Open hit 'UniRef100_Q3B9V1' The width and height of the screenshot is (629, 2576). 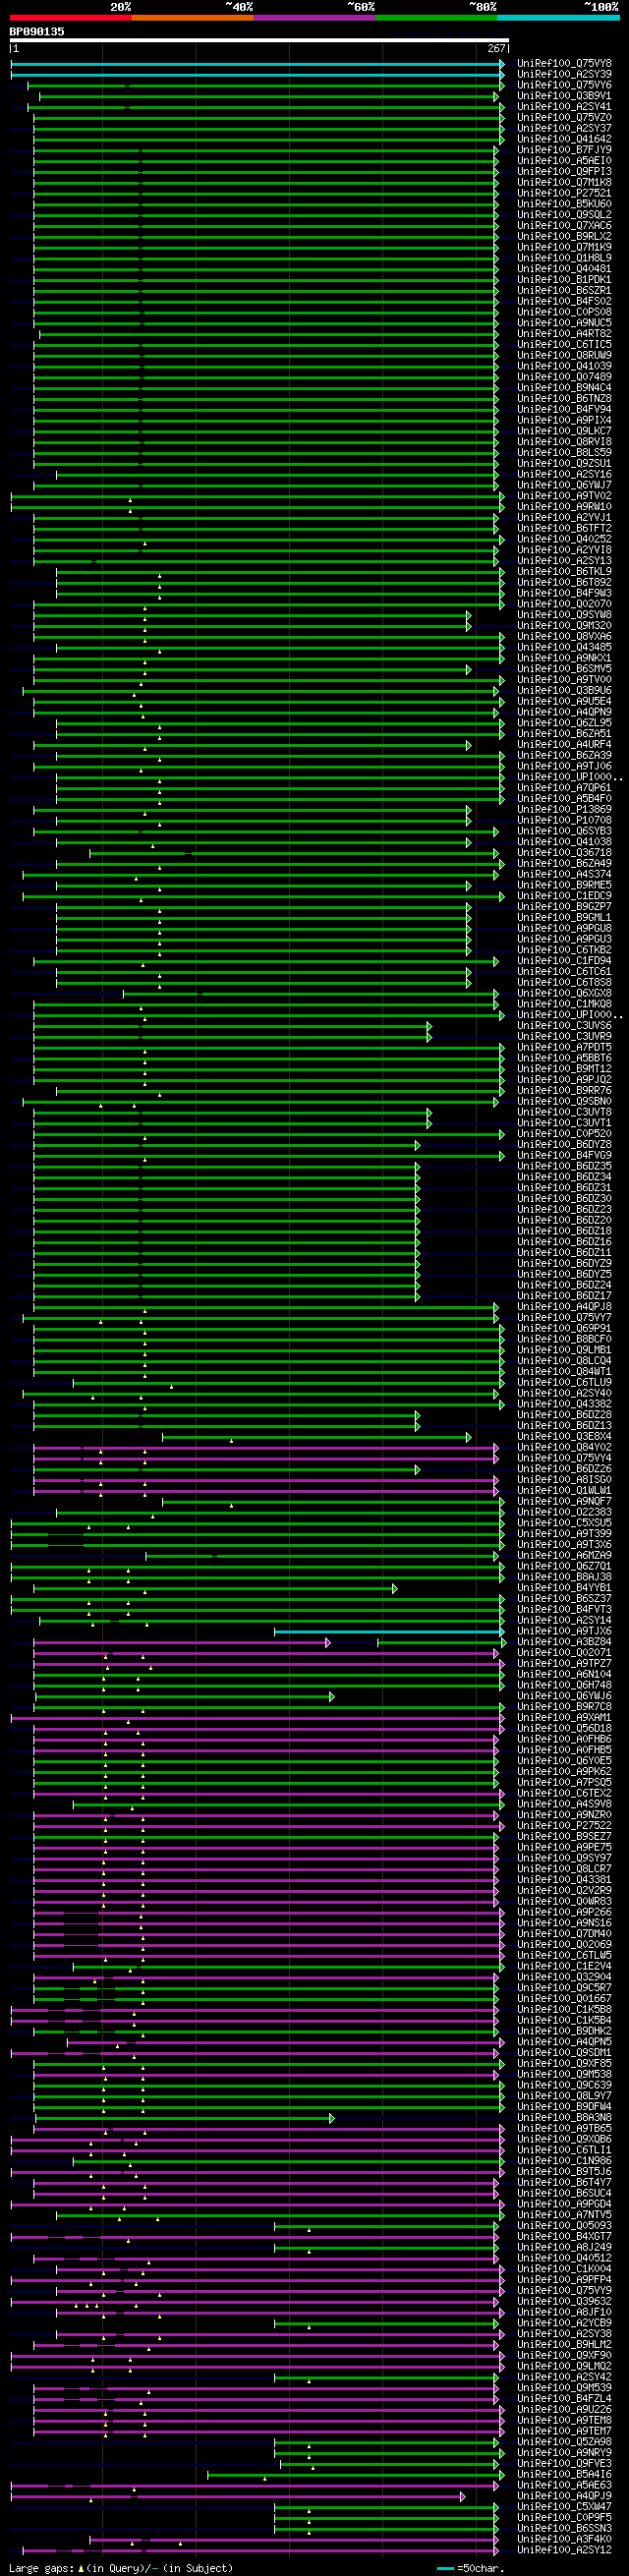point(564,96)
